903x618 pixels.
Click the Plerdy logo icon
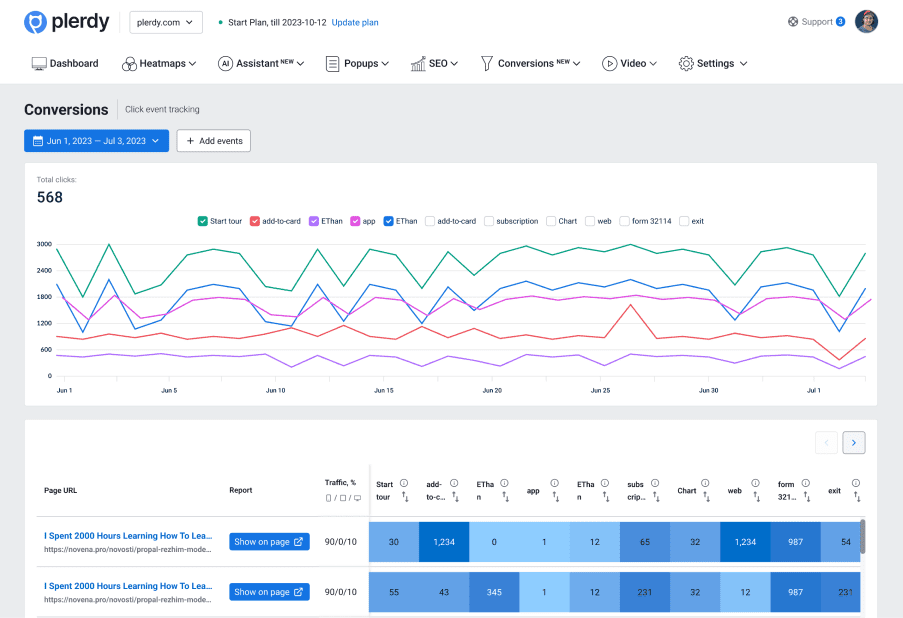(35, 22)
